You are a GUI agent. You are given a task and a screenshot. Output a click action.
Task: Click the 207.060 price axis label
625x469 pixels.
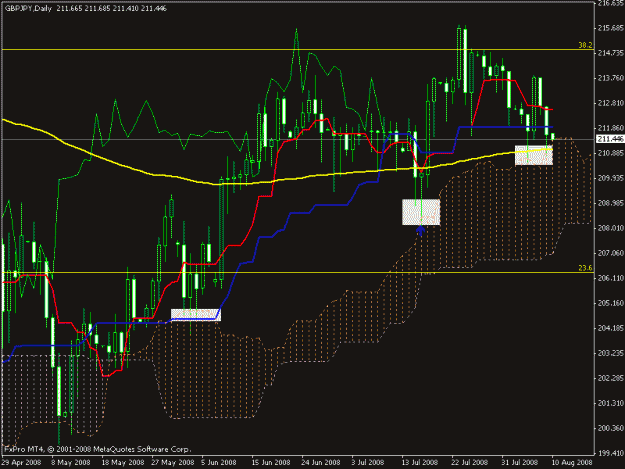point(611,253)
